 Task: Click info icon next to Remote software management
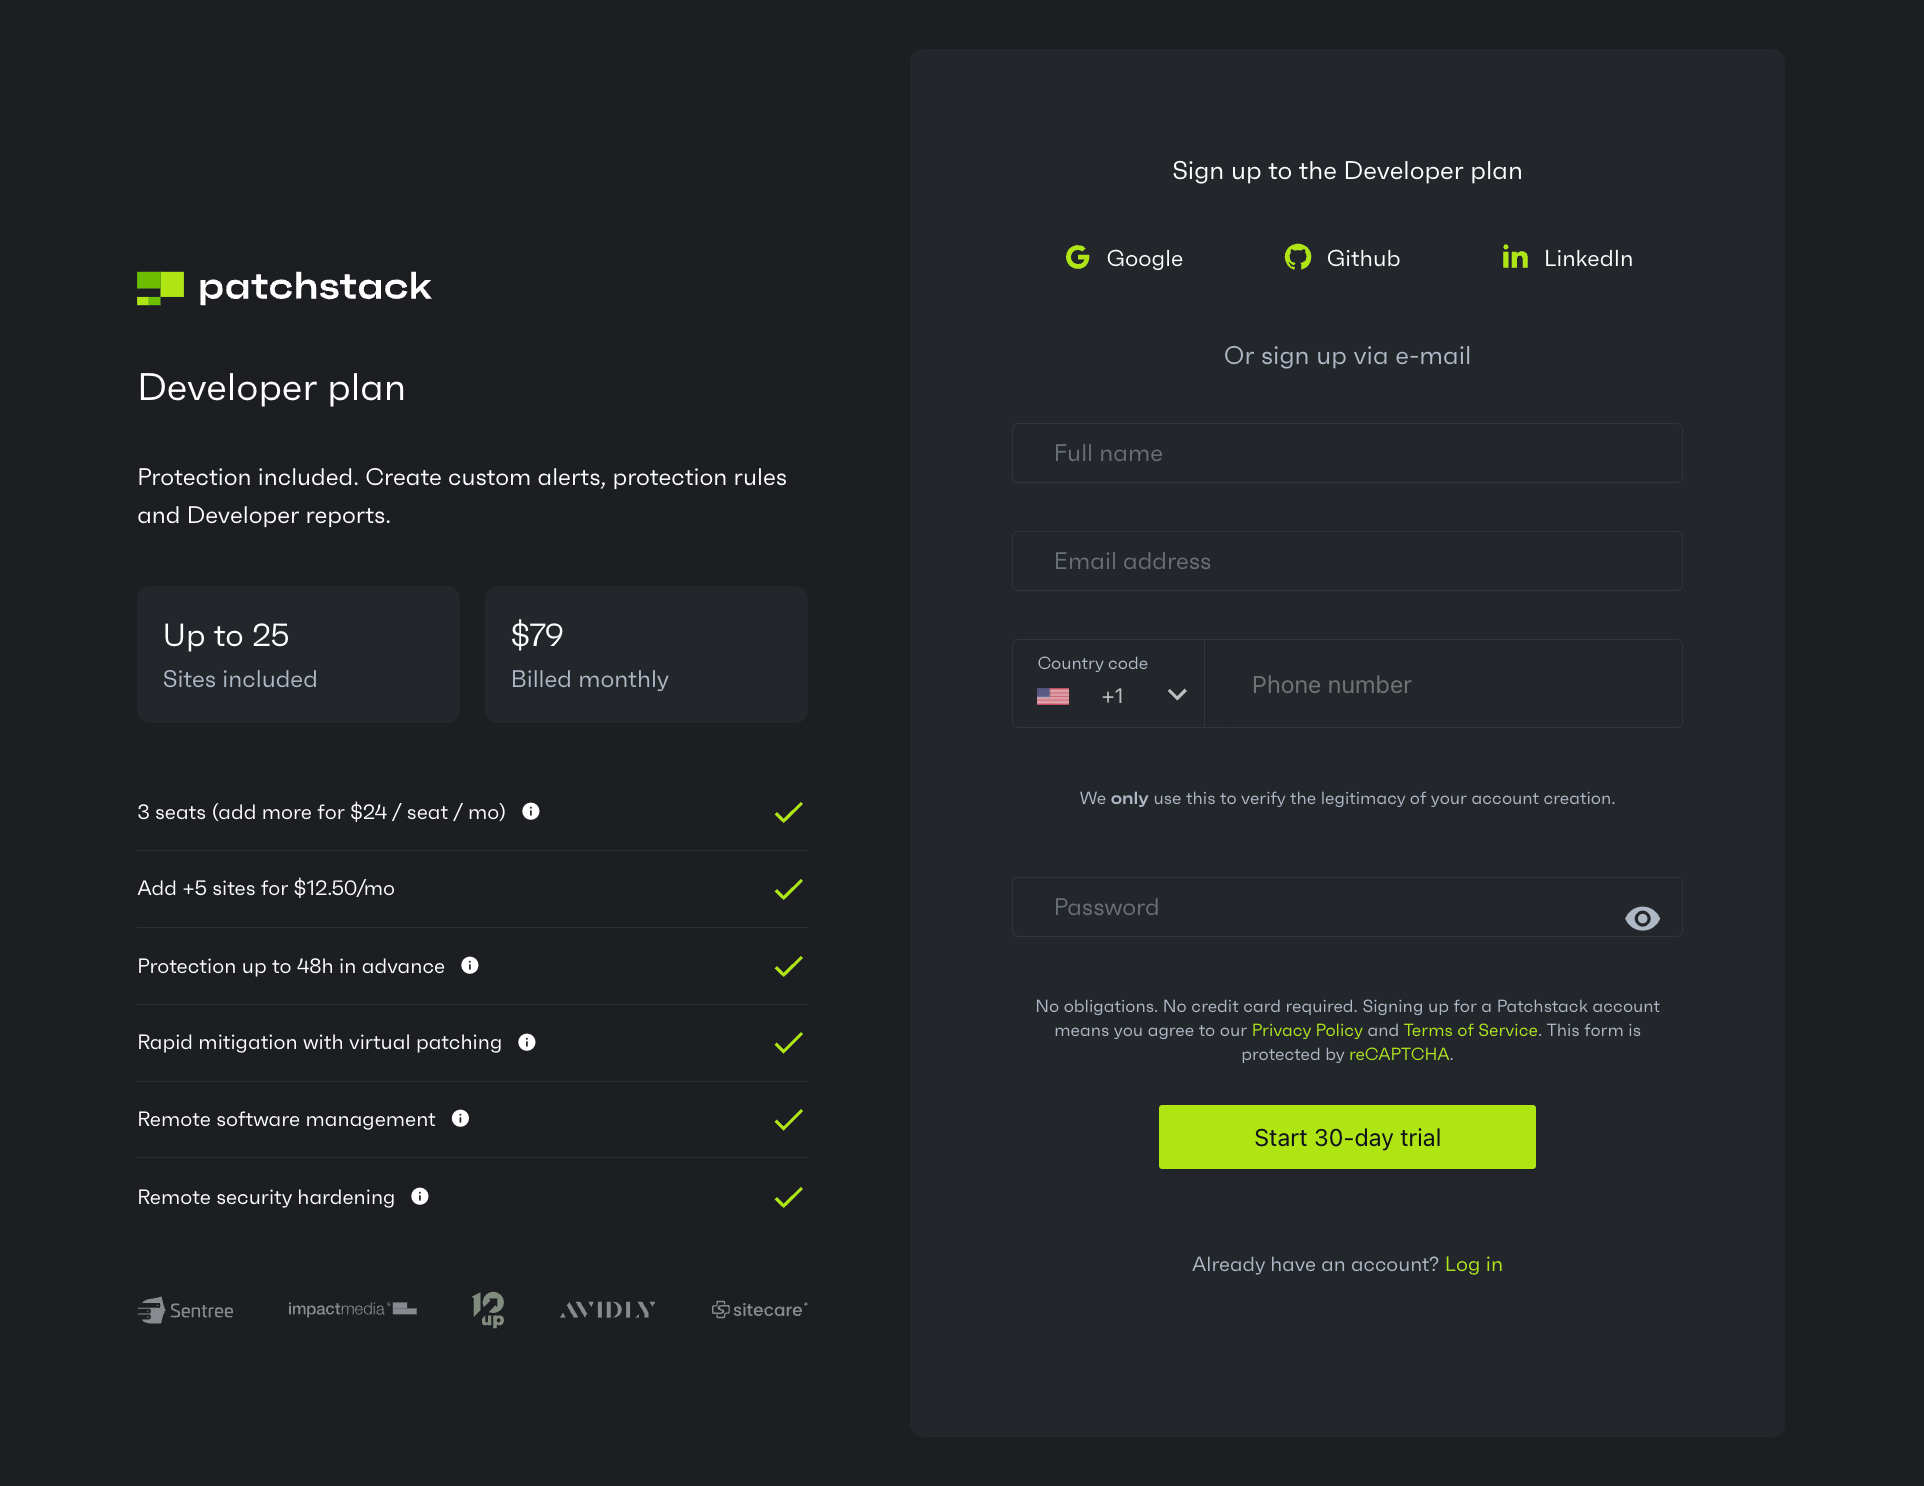460,1118
